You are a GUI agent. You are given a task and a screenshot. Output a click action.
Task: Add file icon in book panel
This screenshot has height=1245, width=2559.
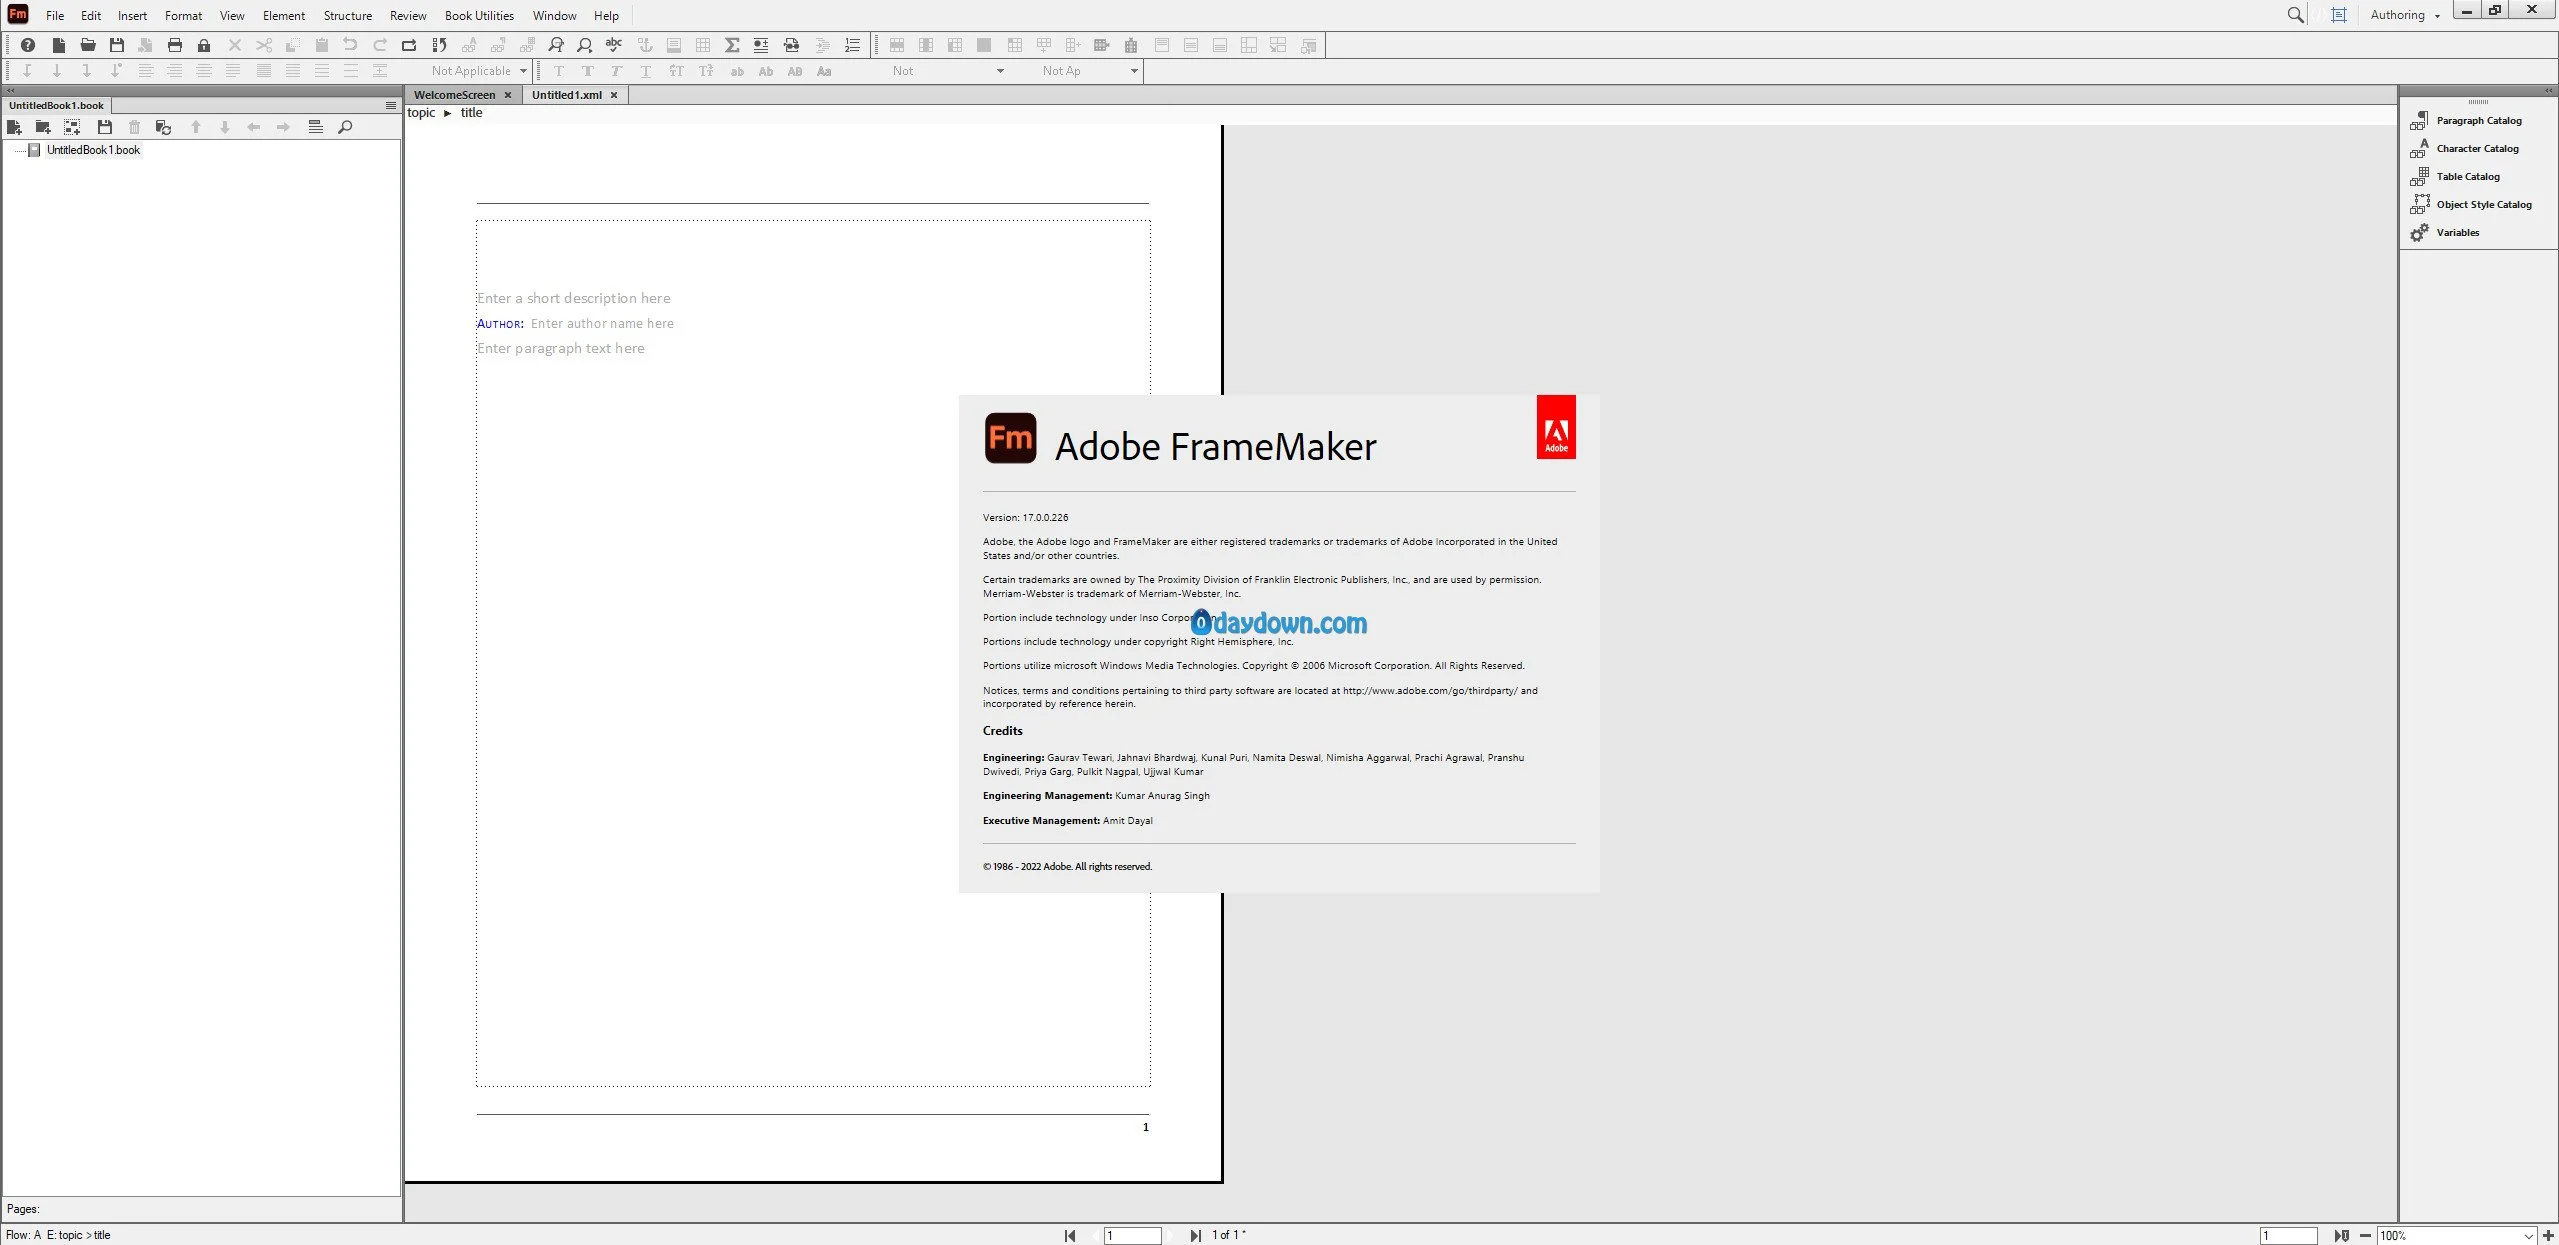[x=14, y=127]
